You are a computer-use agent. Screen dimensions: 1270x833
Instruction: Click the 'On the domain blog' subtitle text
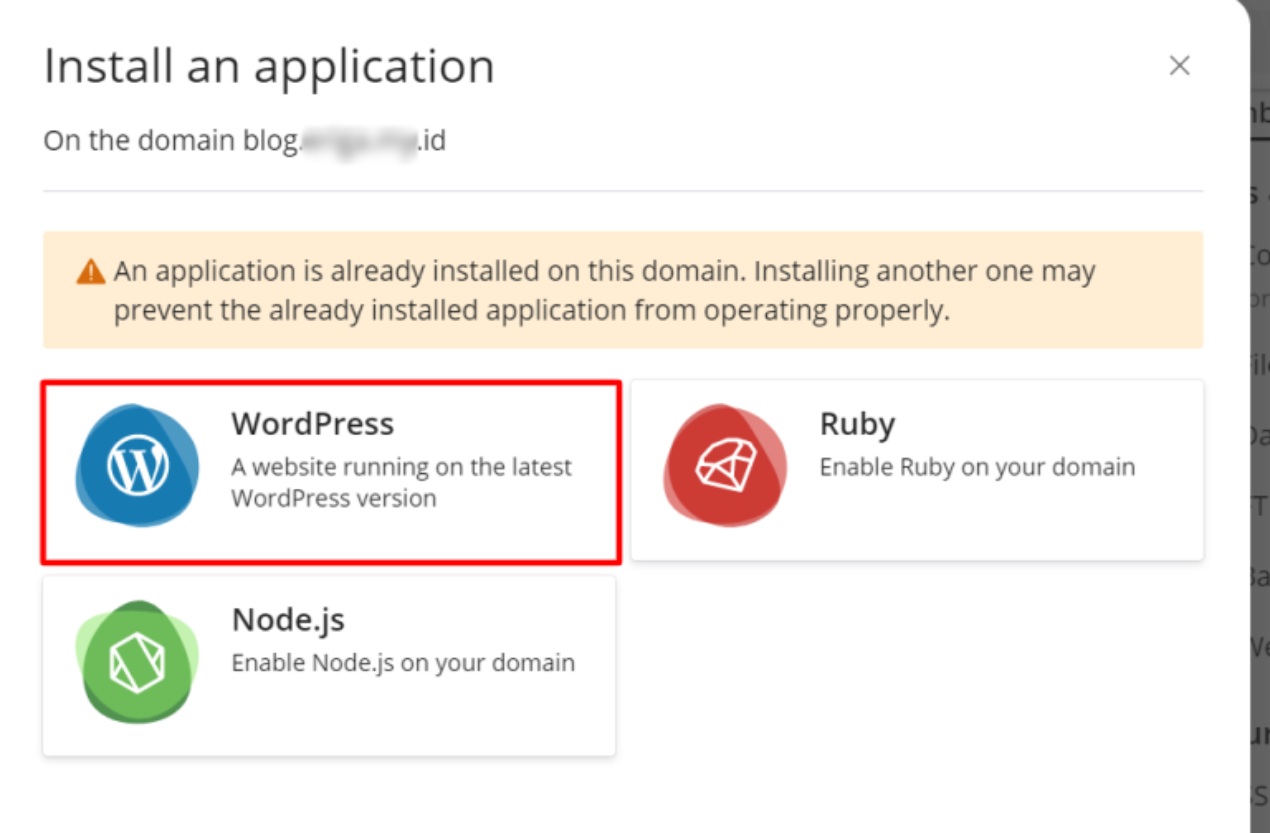coord(244,141)
